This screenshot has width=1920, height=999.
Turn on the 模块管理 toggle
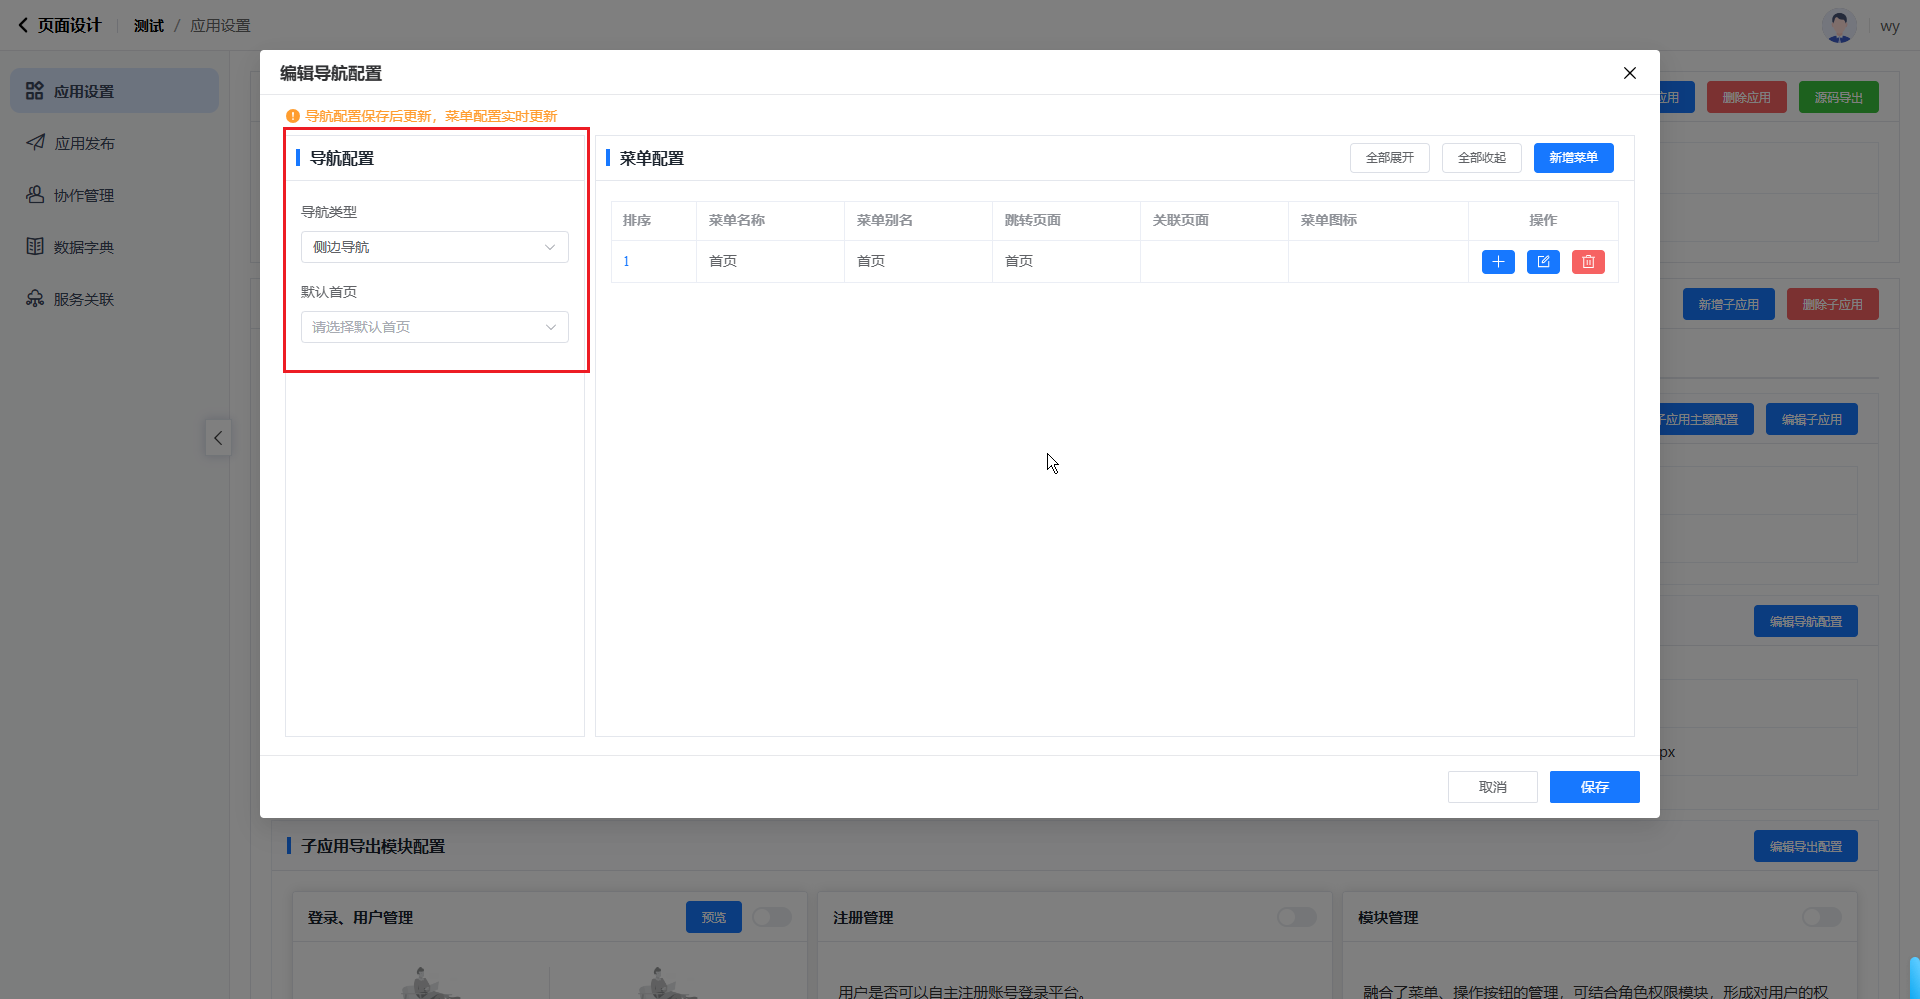pyautogui.click(x=1821, y=917)
